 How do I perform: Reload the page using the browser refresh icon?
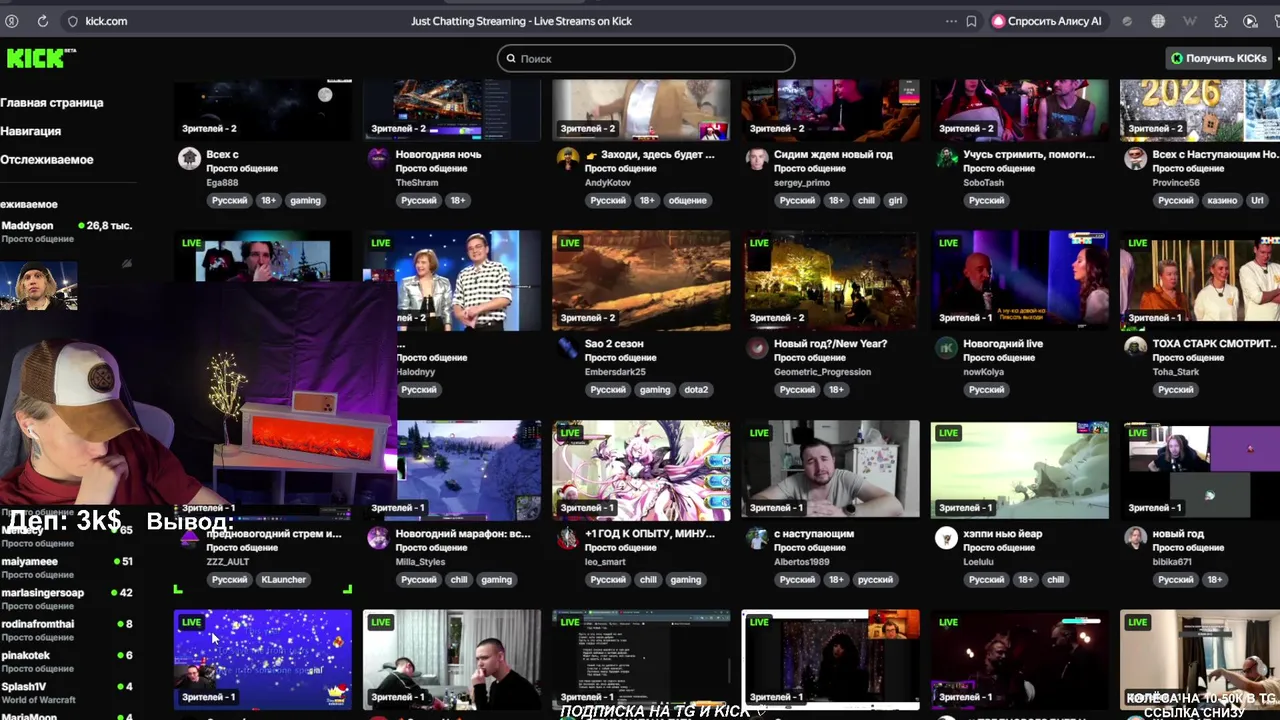[x=43, y=21]
